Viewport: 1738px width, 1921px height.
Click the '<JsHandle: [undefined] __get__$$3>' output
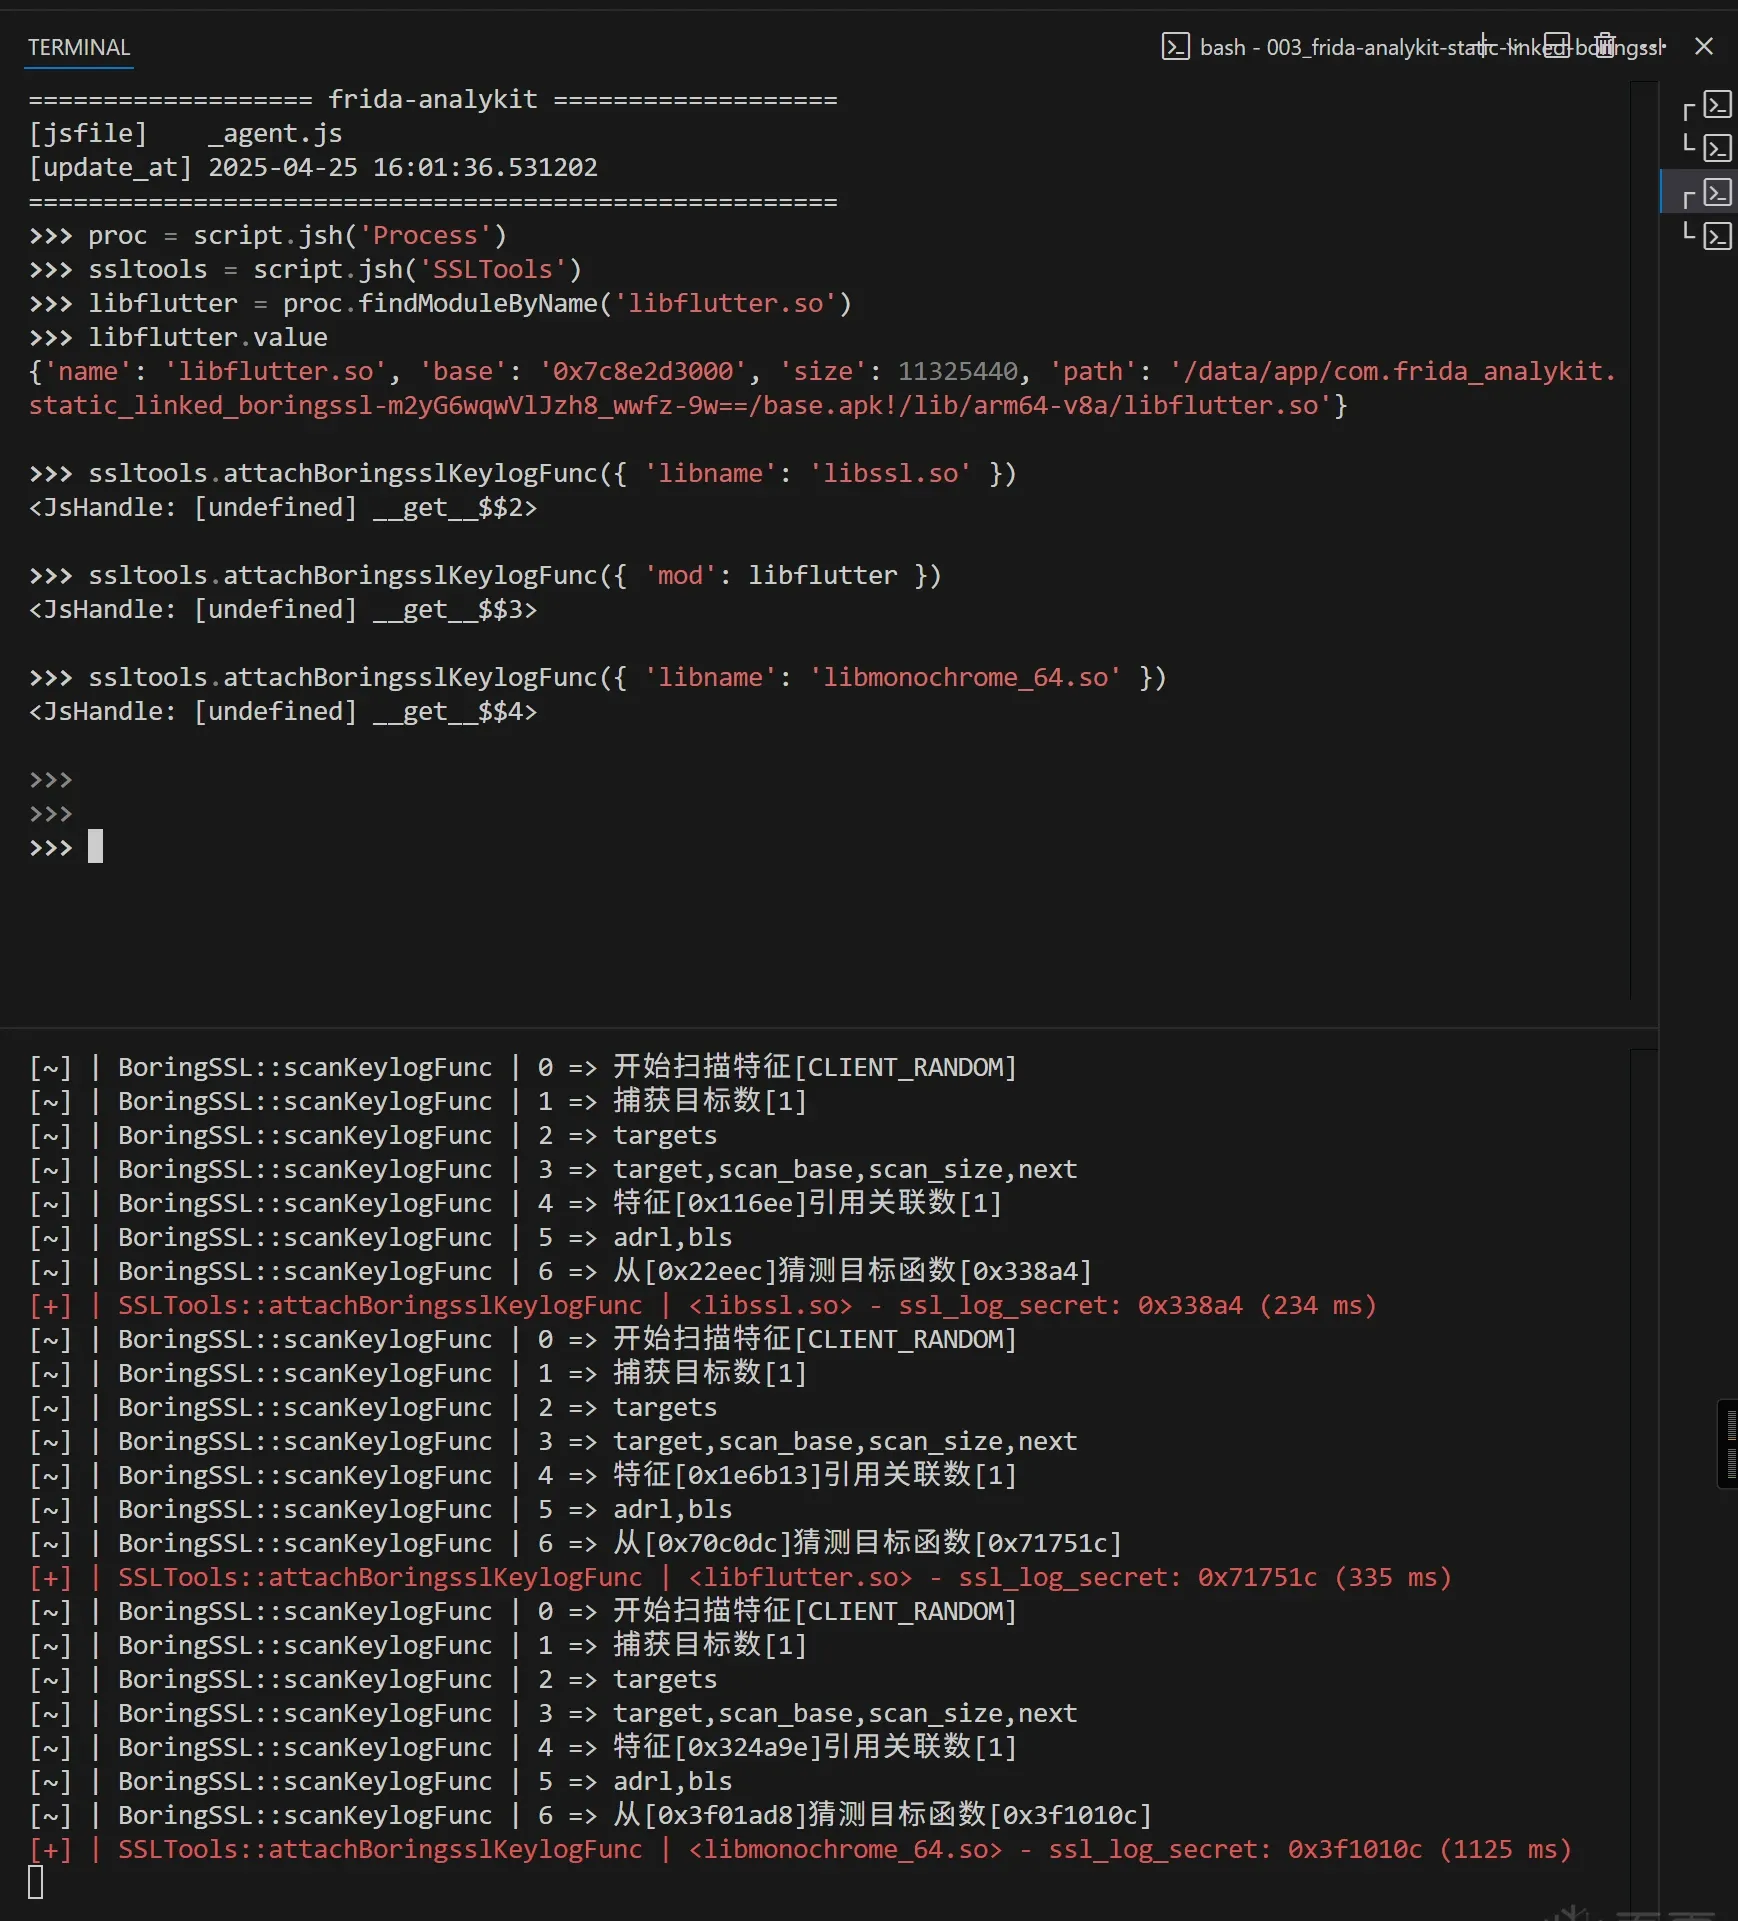point(283,609)
